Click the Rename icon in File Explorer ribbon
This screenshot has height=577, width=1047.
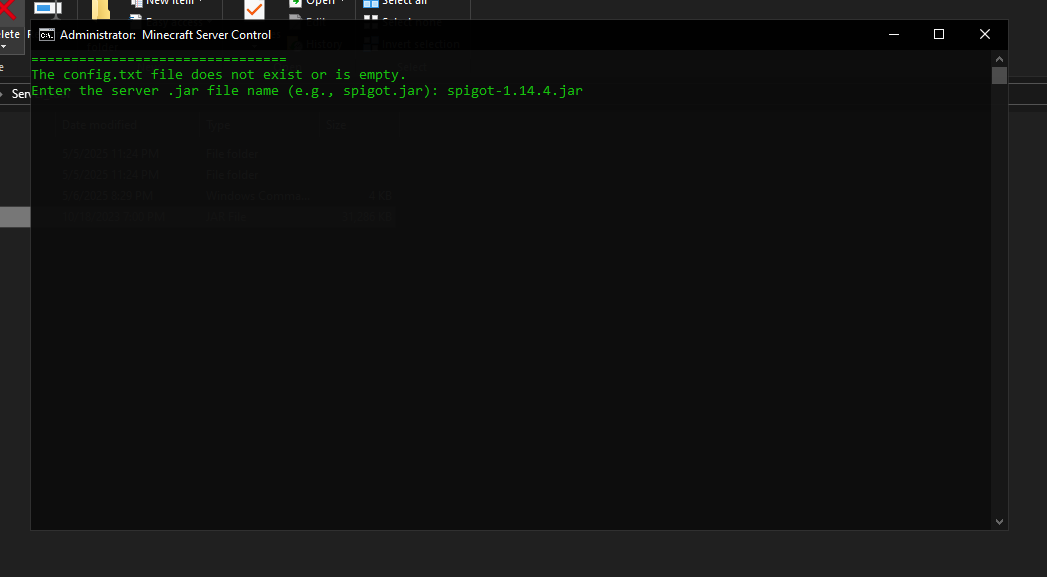point(48,9)
